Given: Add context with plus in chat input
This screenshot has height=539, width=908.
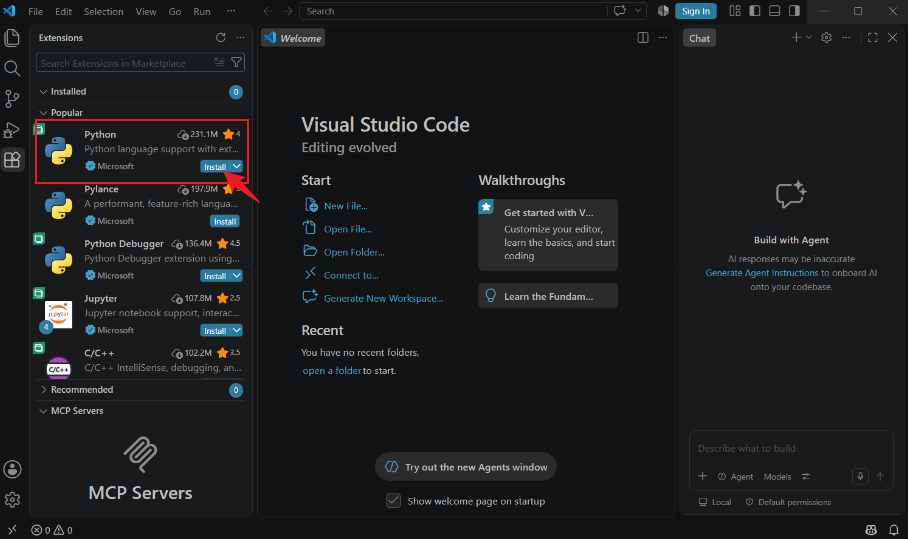Looking at the screenshot, I should [702, 476].
